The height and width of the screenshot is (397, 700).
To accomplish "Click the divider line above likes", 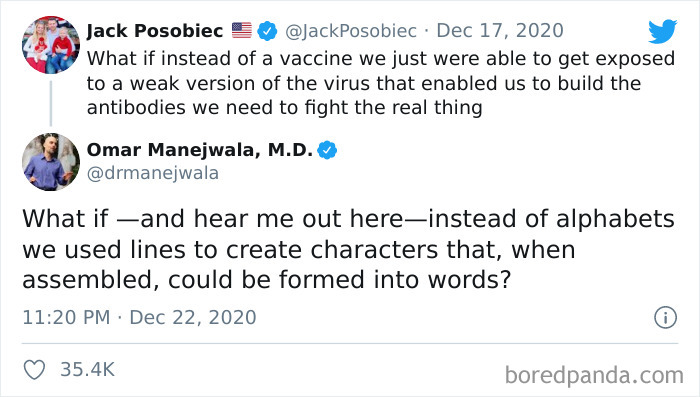I will click(x=350, y=344).
